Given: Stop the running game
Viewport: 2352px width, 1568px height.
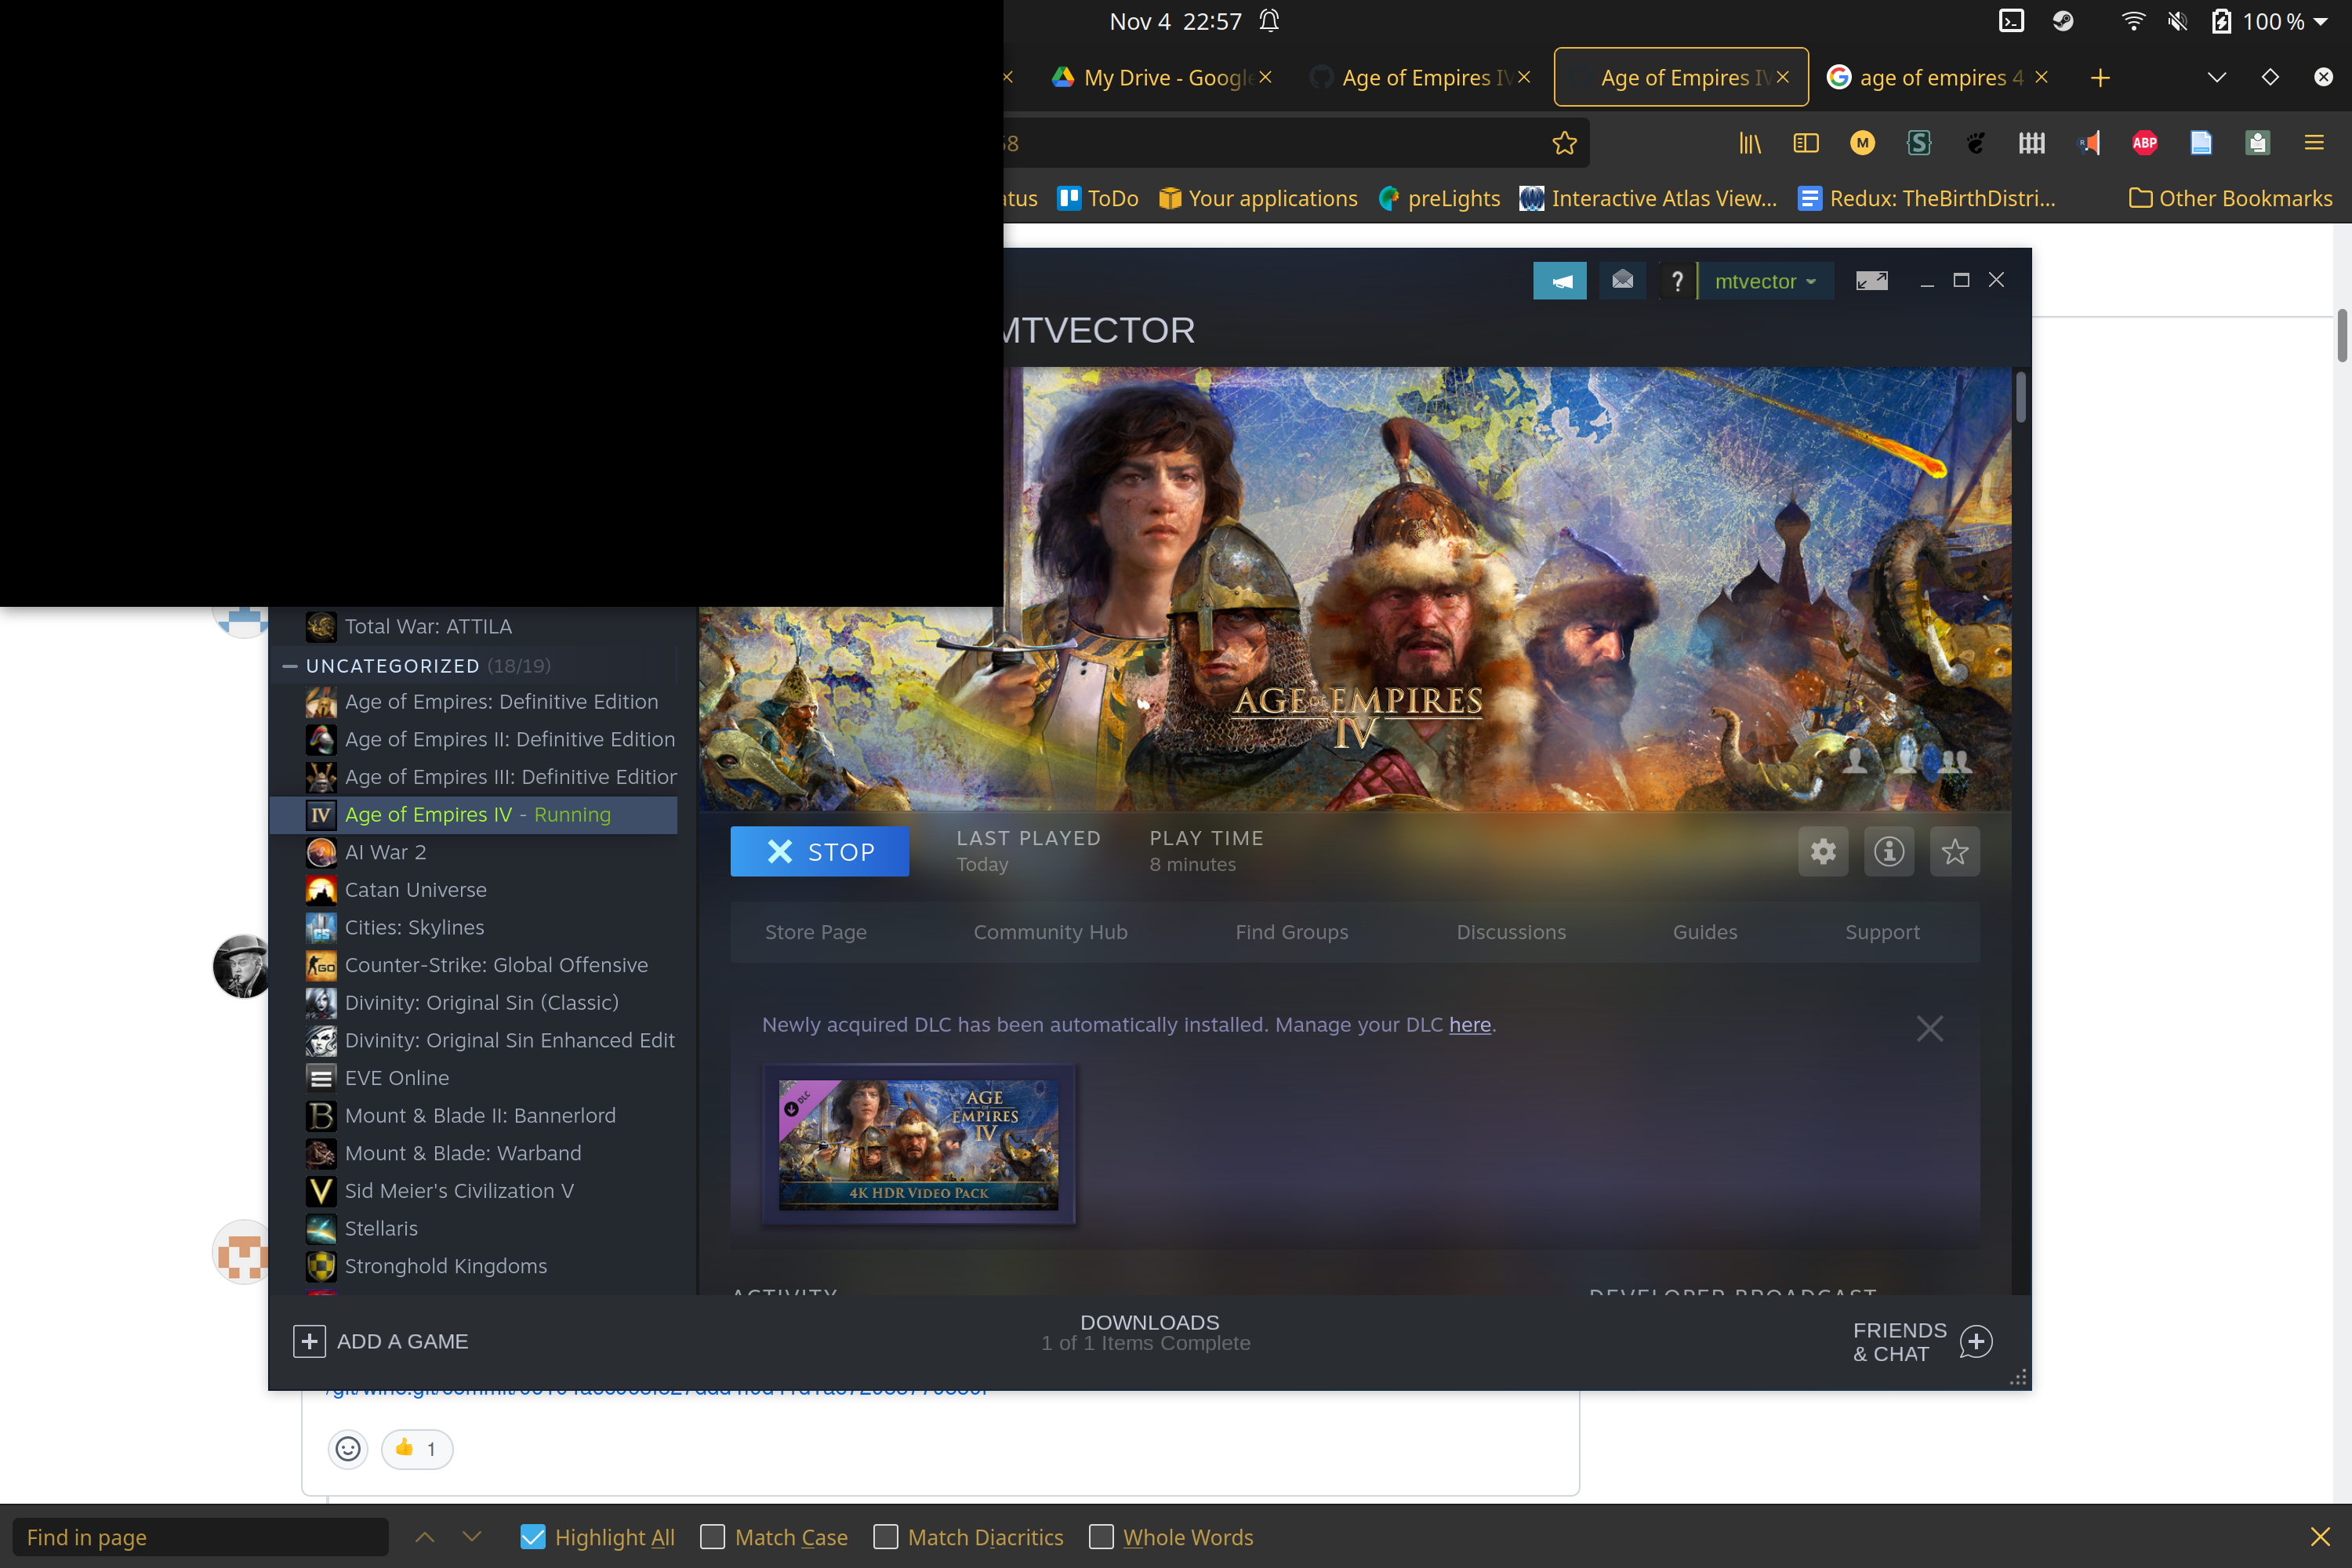Looking at the screenshot, I should click(x=819, y=852).
